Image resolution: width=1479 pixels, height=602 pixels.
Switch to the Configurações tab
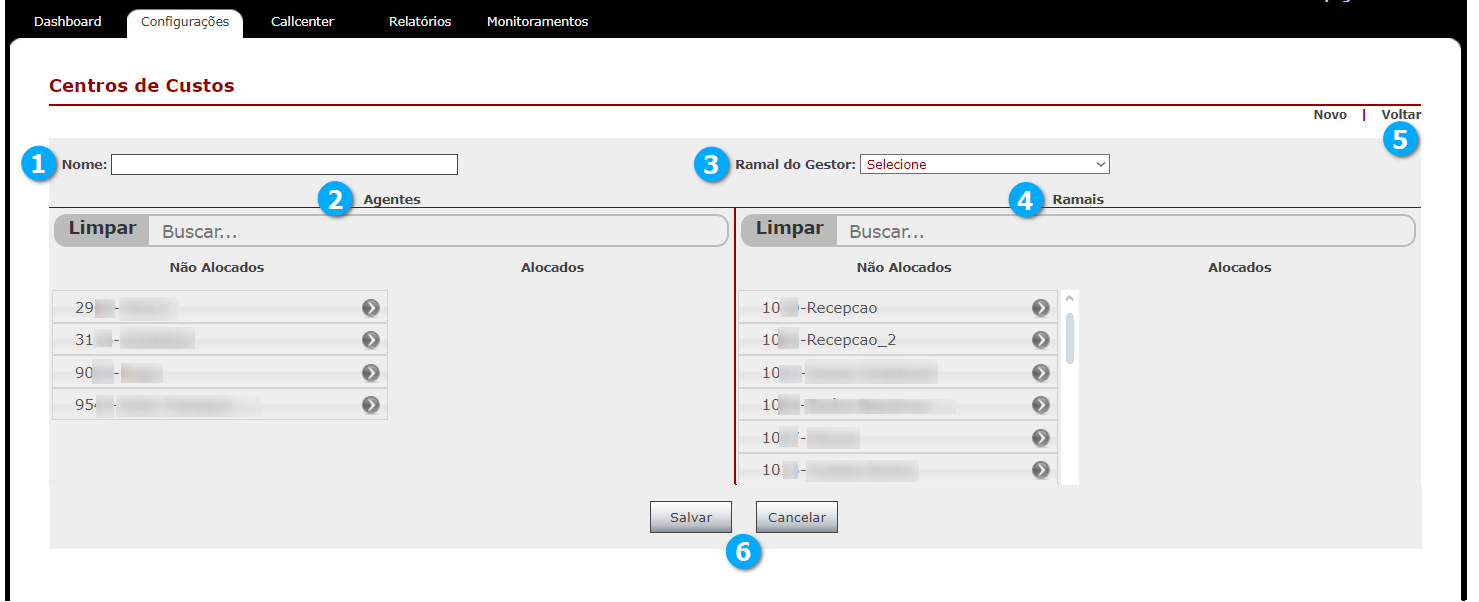[185, 22]
